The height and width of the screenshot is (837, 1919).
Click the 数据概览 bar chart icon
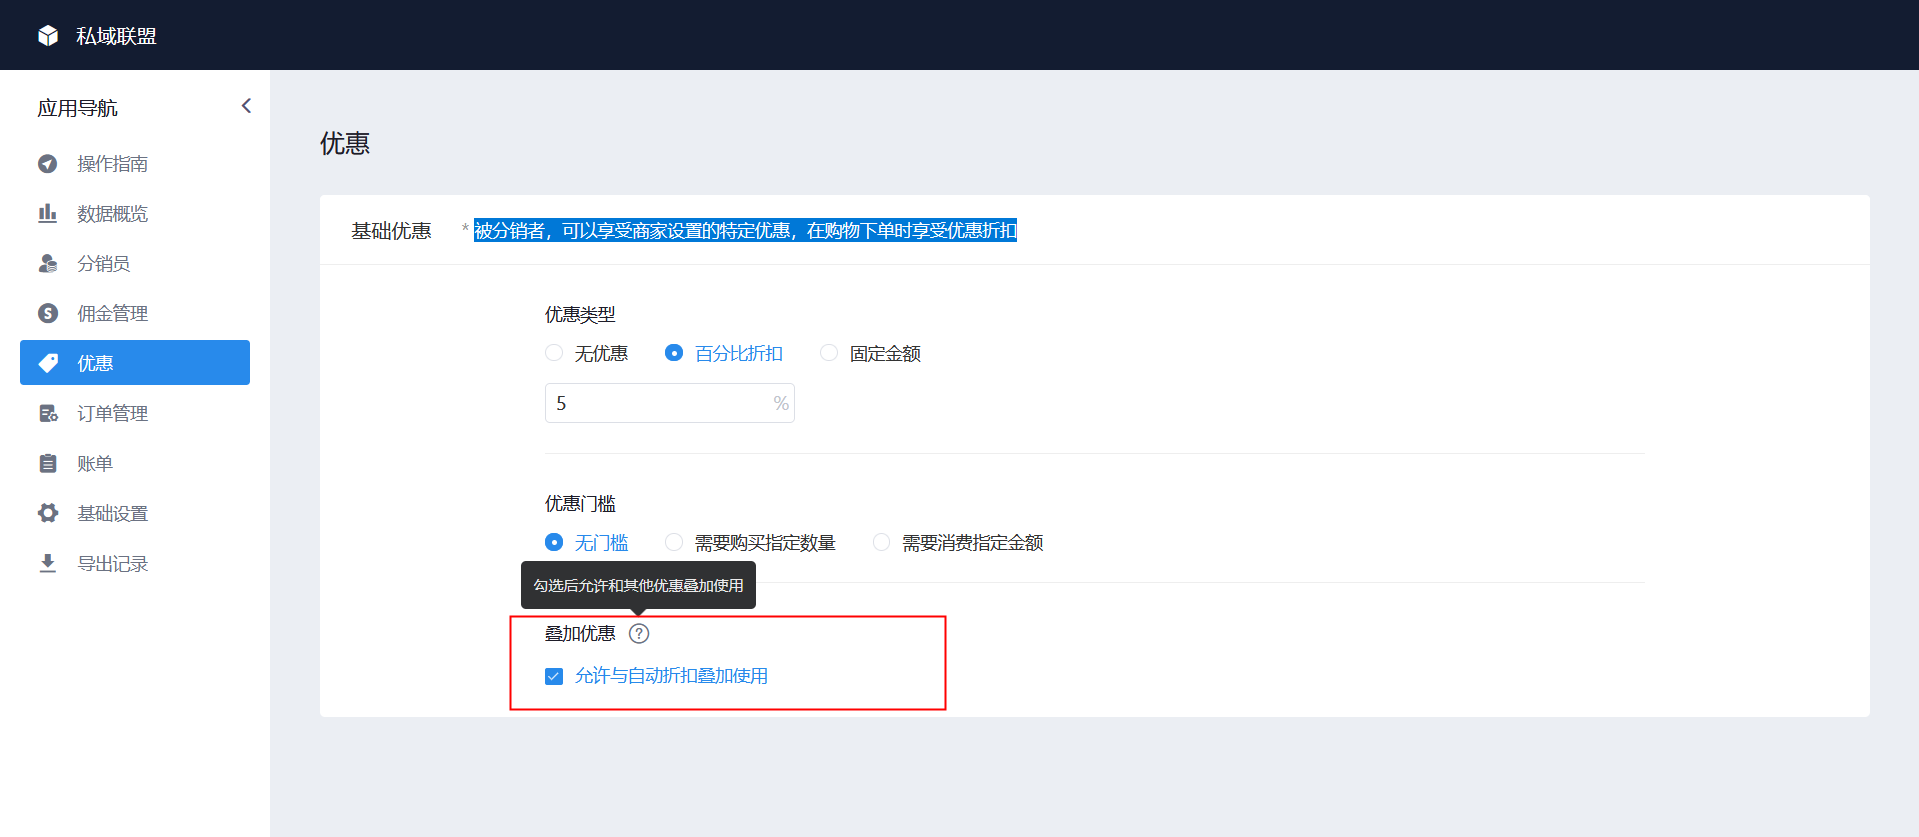click(48, 213)
